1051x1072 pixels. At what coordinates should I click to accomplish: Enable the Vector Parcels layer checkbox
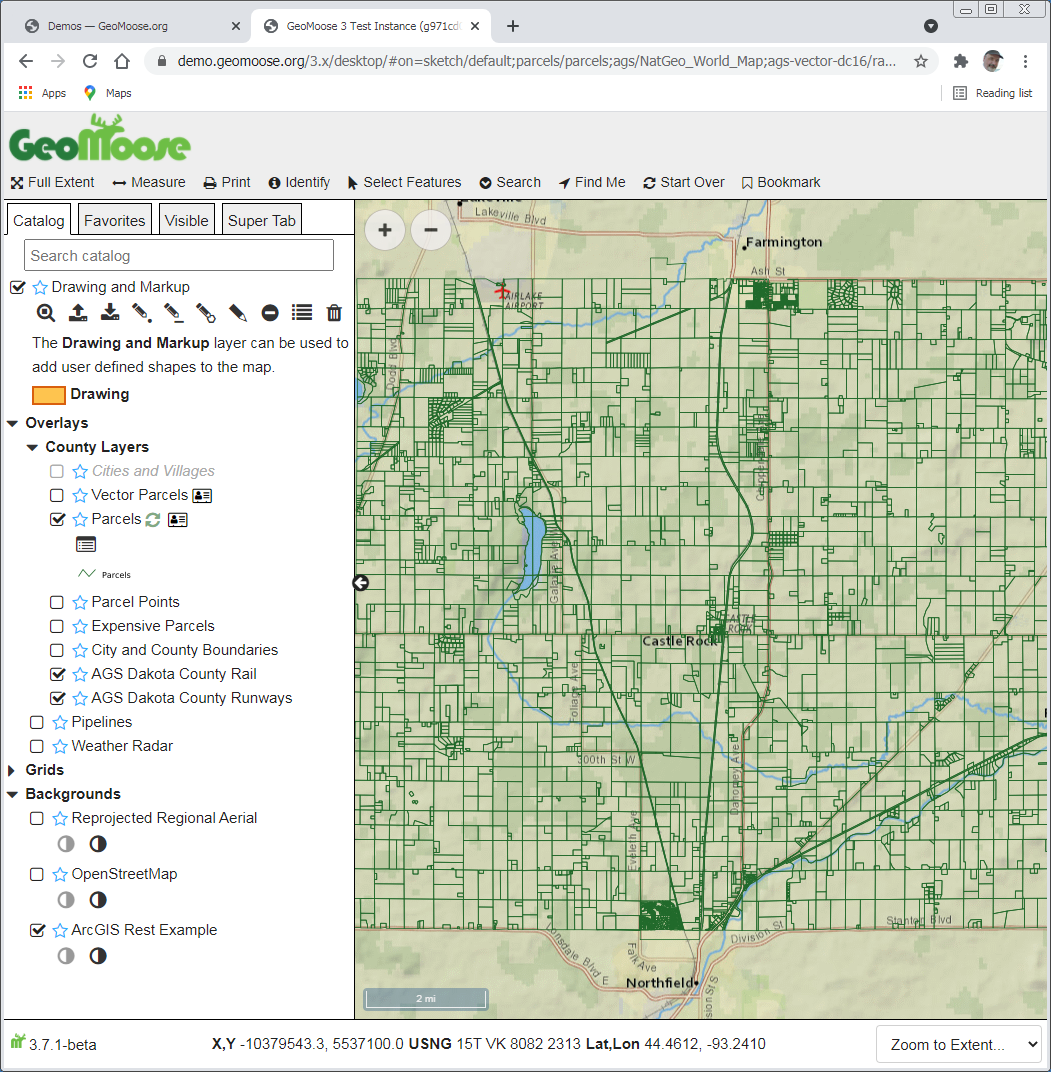[57, 496]
